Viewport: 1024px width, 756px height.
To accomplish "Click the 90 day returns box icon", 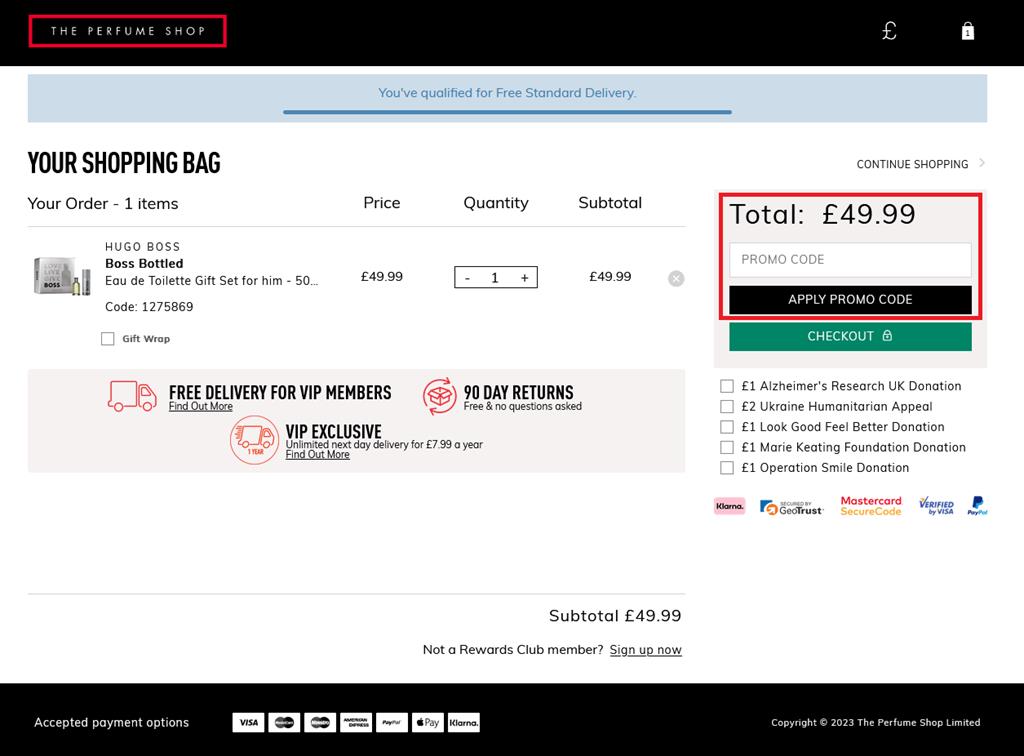I will click(439, 396).
